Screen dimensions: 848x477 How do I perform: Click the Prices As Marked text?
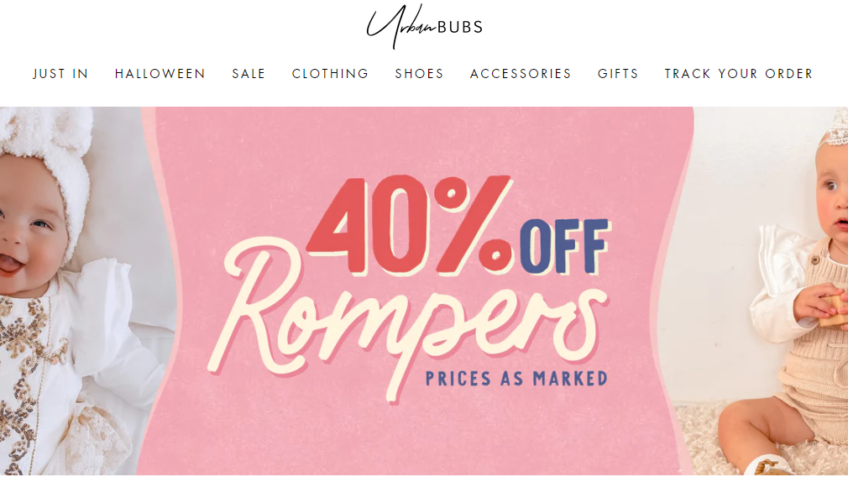pyautogui.click(x=516, y=379)
